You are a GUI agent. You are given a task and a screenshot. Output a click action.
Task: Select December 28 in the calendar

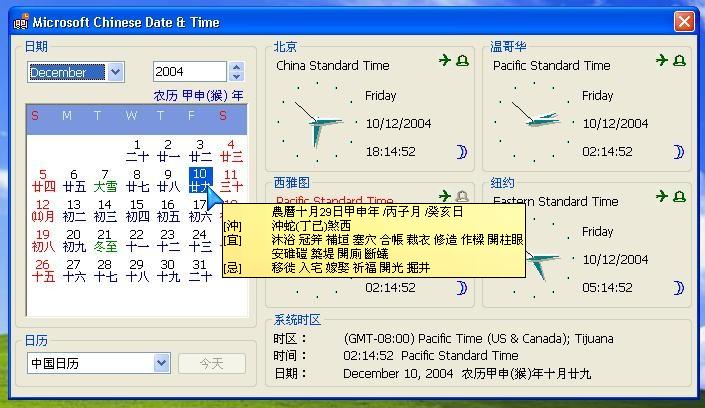[x=105, y=270]
